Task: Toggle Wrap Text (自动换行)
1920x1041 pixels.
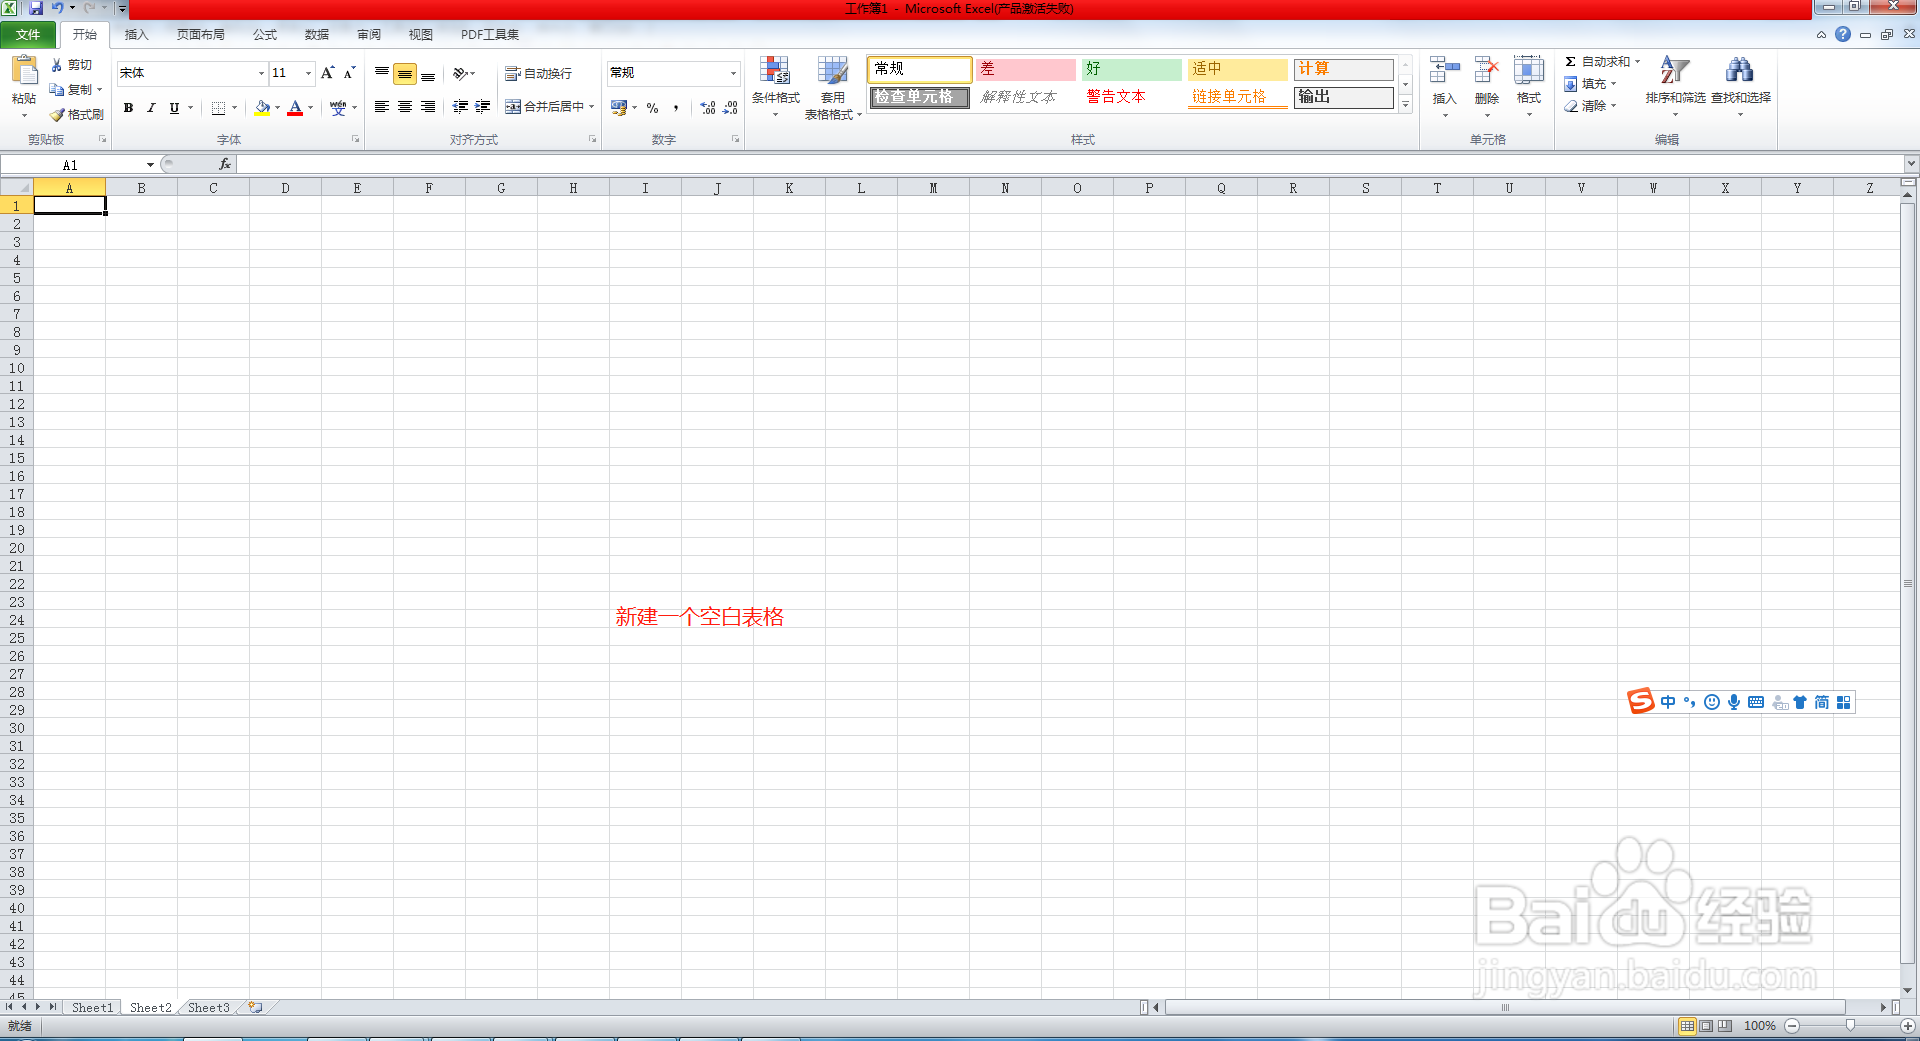Action: pos(538,74)
